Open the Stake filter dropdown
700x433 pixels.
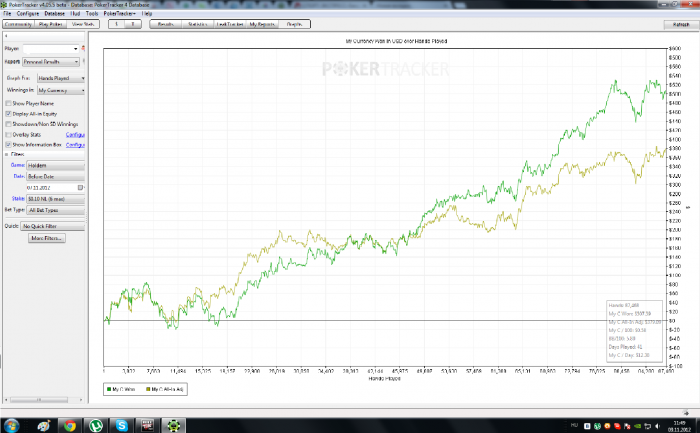click(55, 199)
